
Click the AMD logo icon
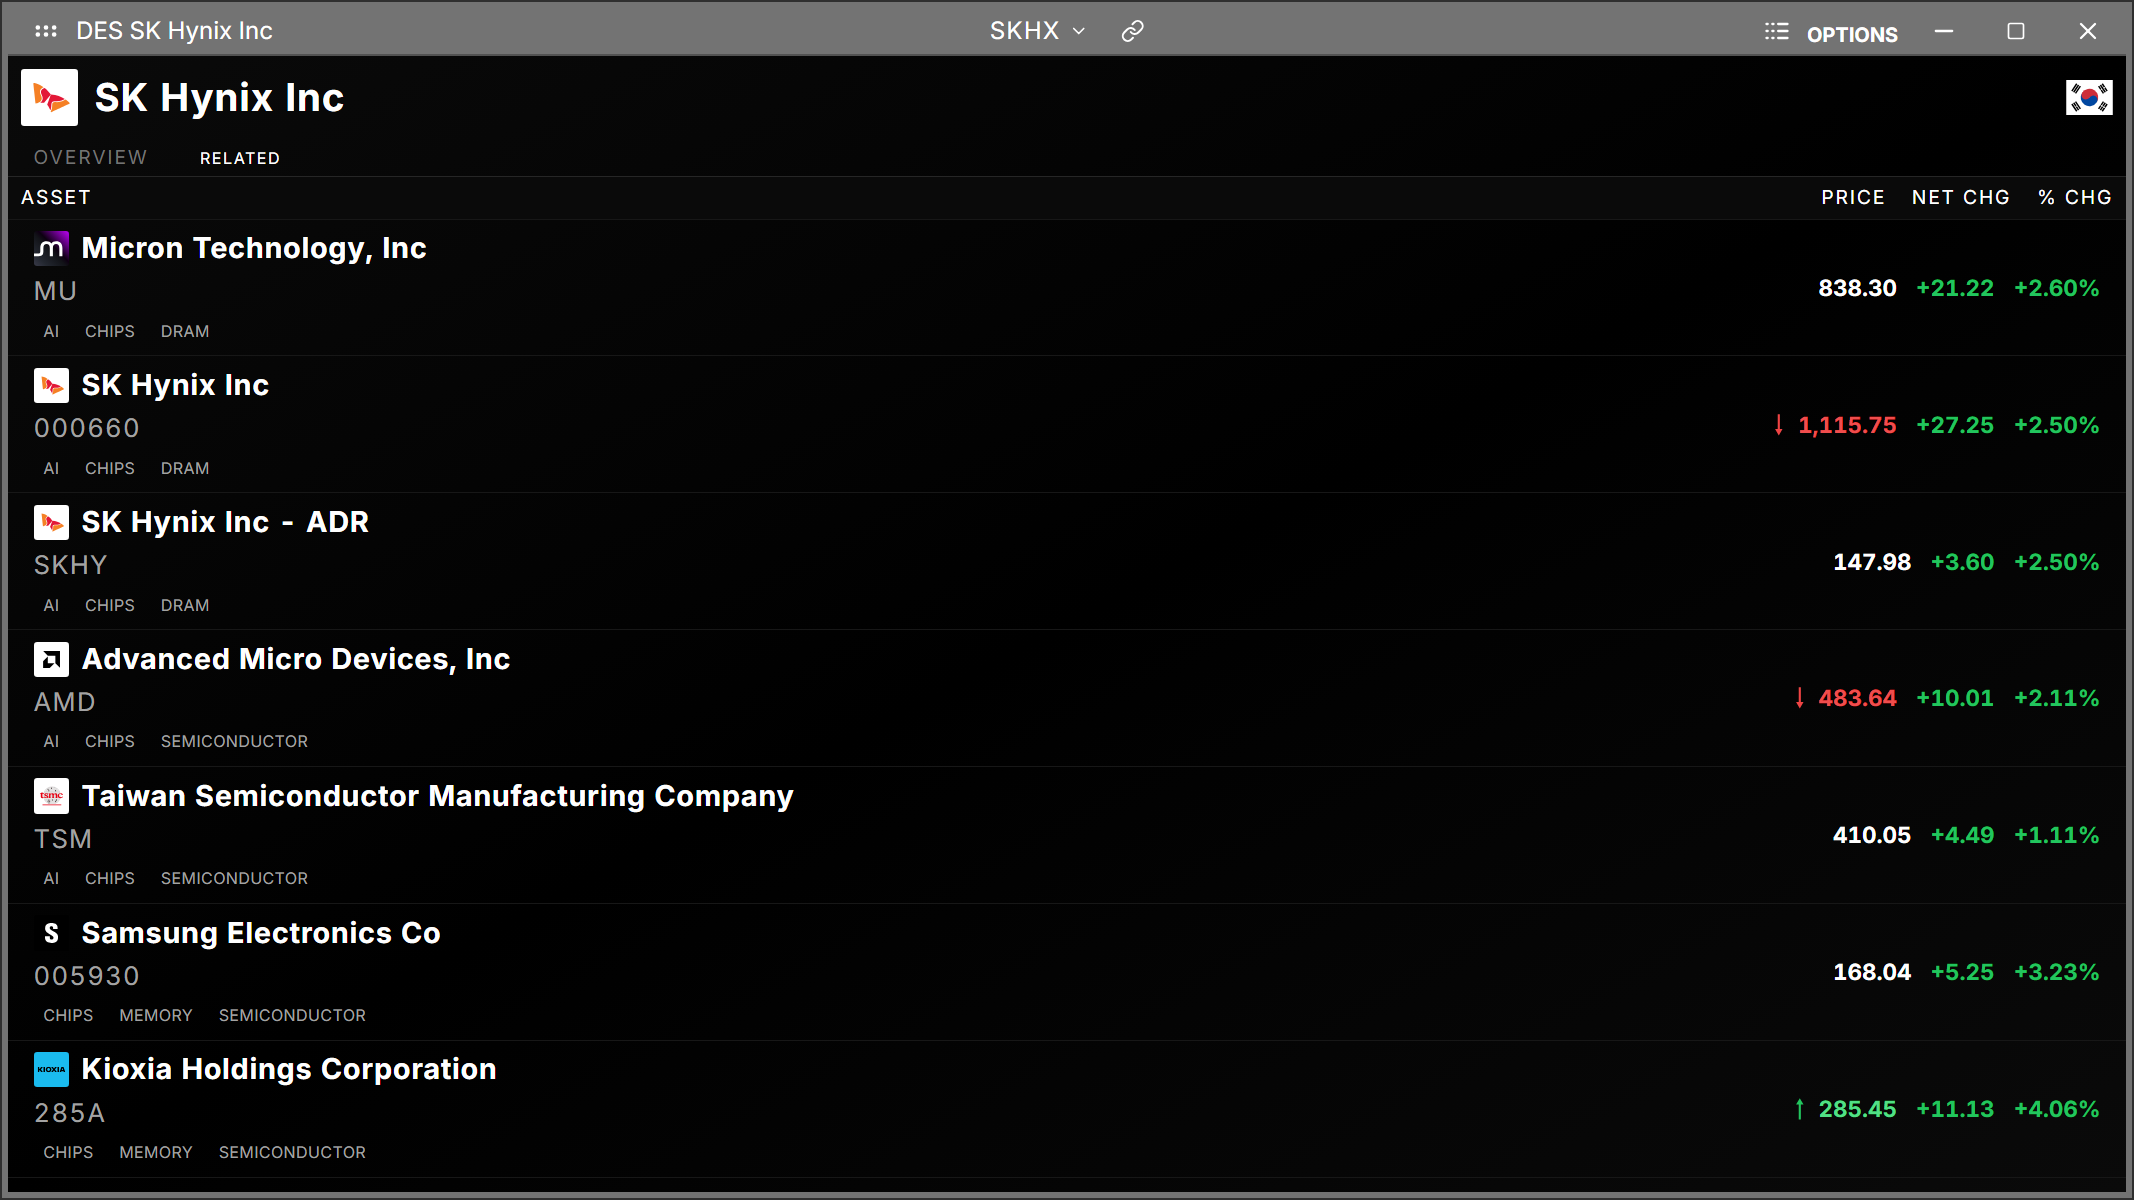(51, 659)
